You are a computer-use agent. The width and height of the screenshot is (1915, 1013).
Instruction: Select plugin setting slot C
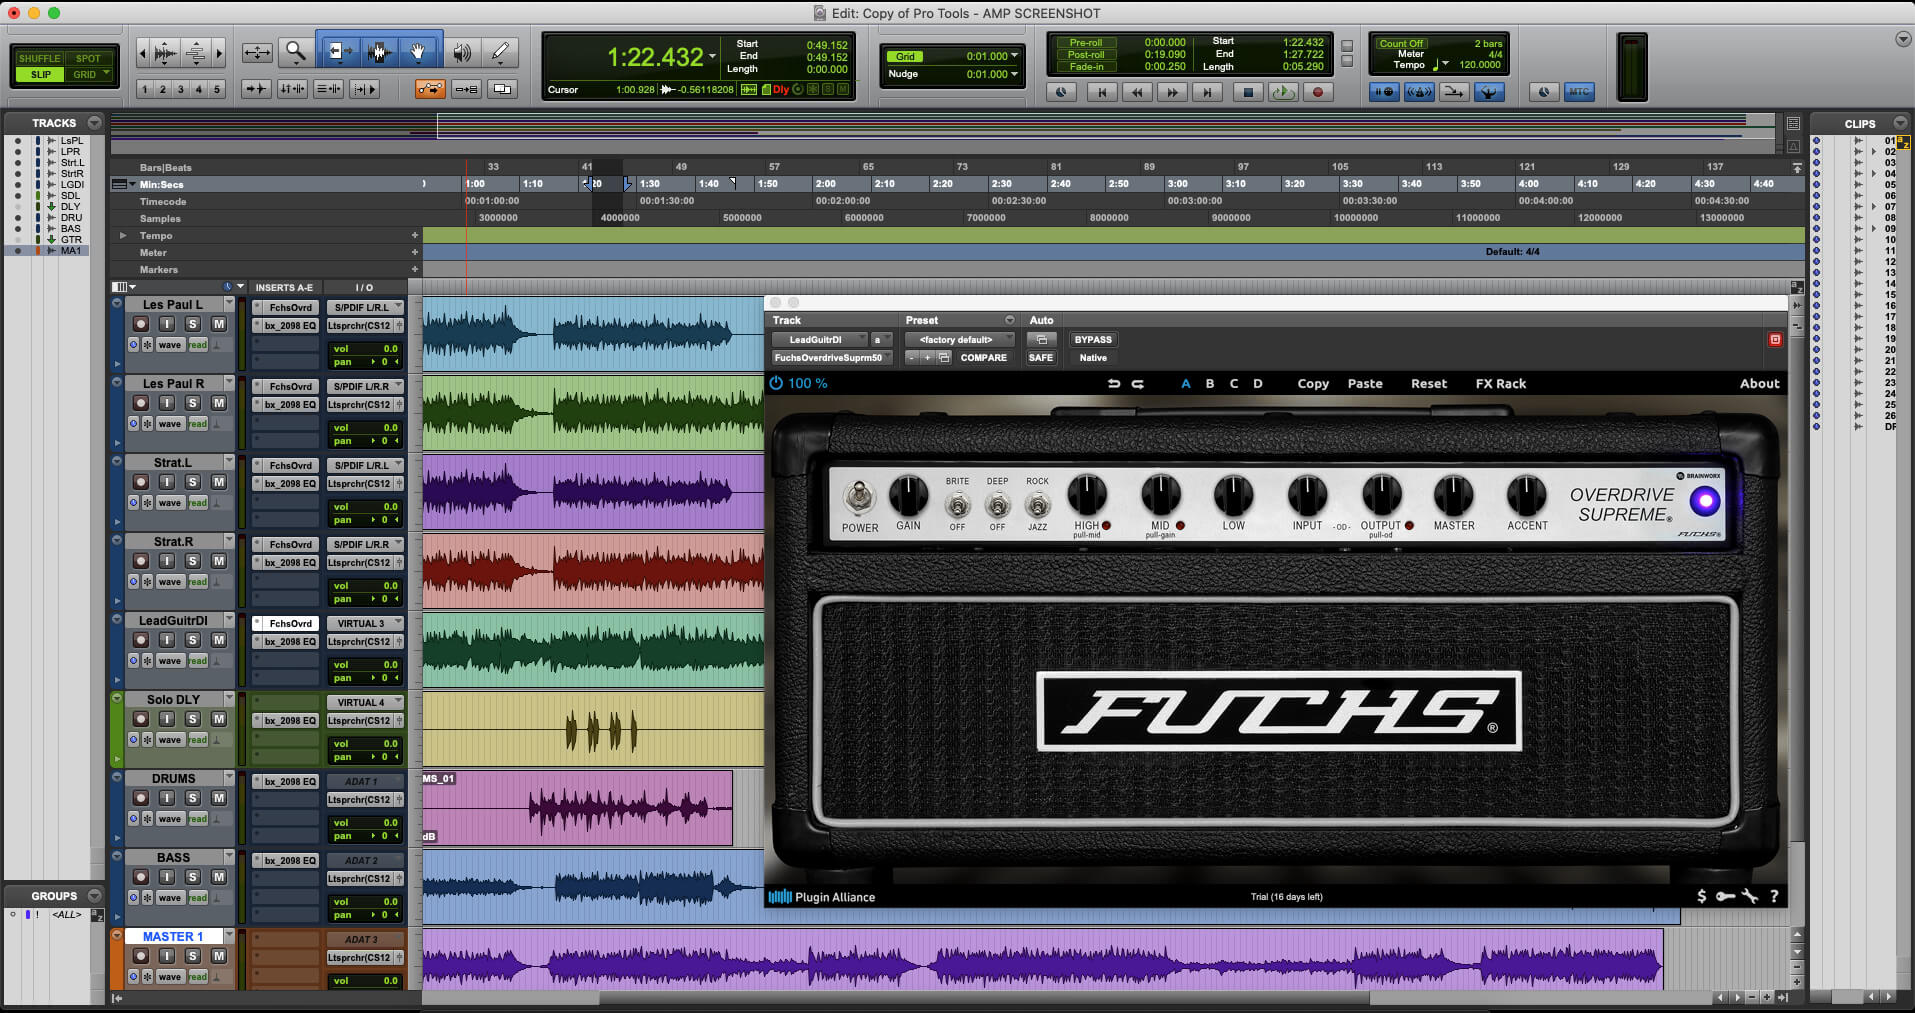click(1234, 384)
